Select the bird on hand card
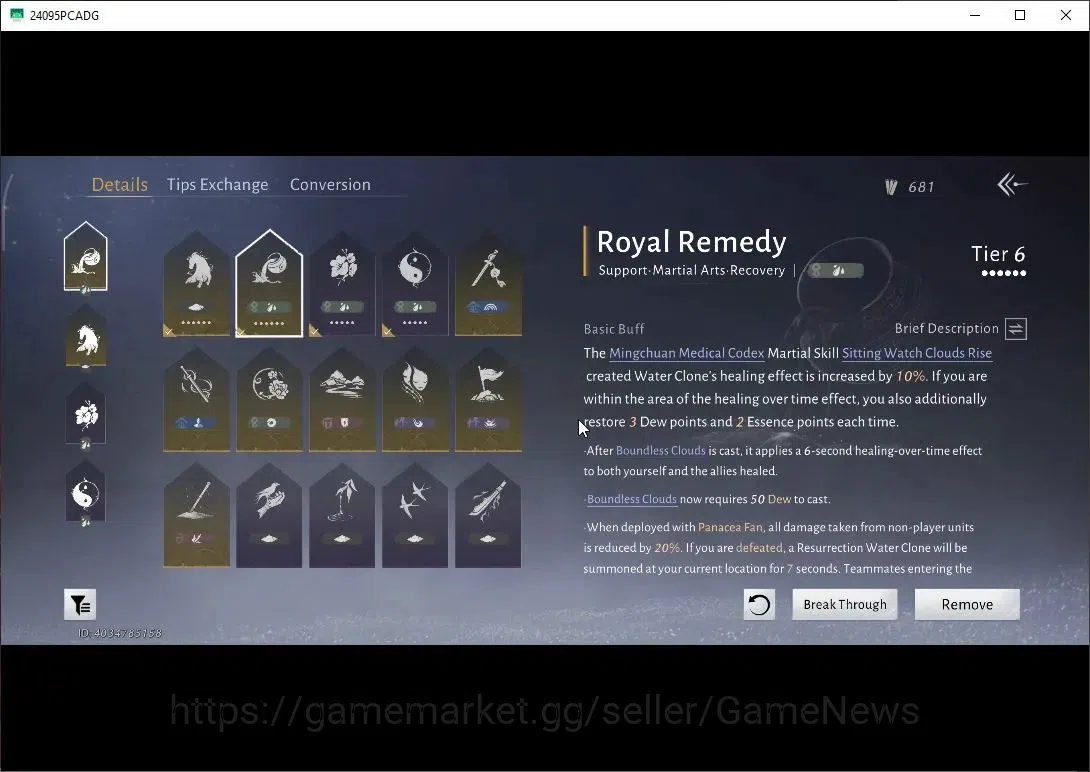 [x=269, y=515]
